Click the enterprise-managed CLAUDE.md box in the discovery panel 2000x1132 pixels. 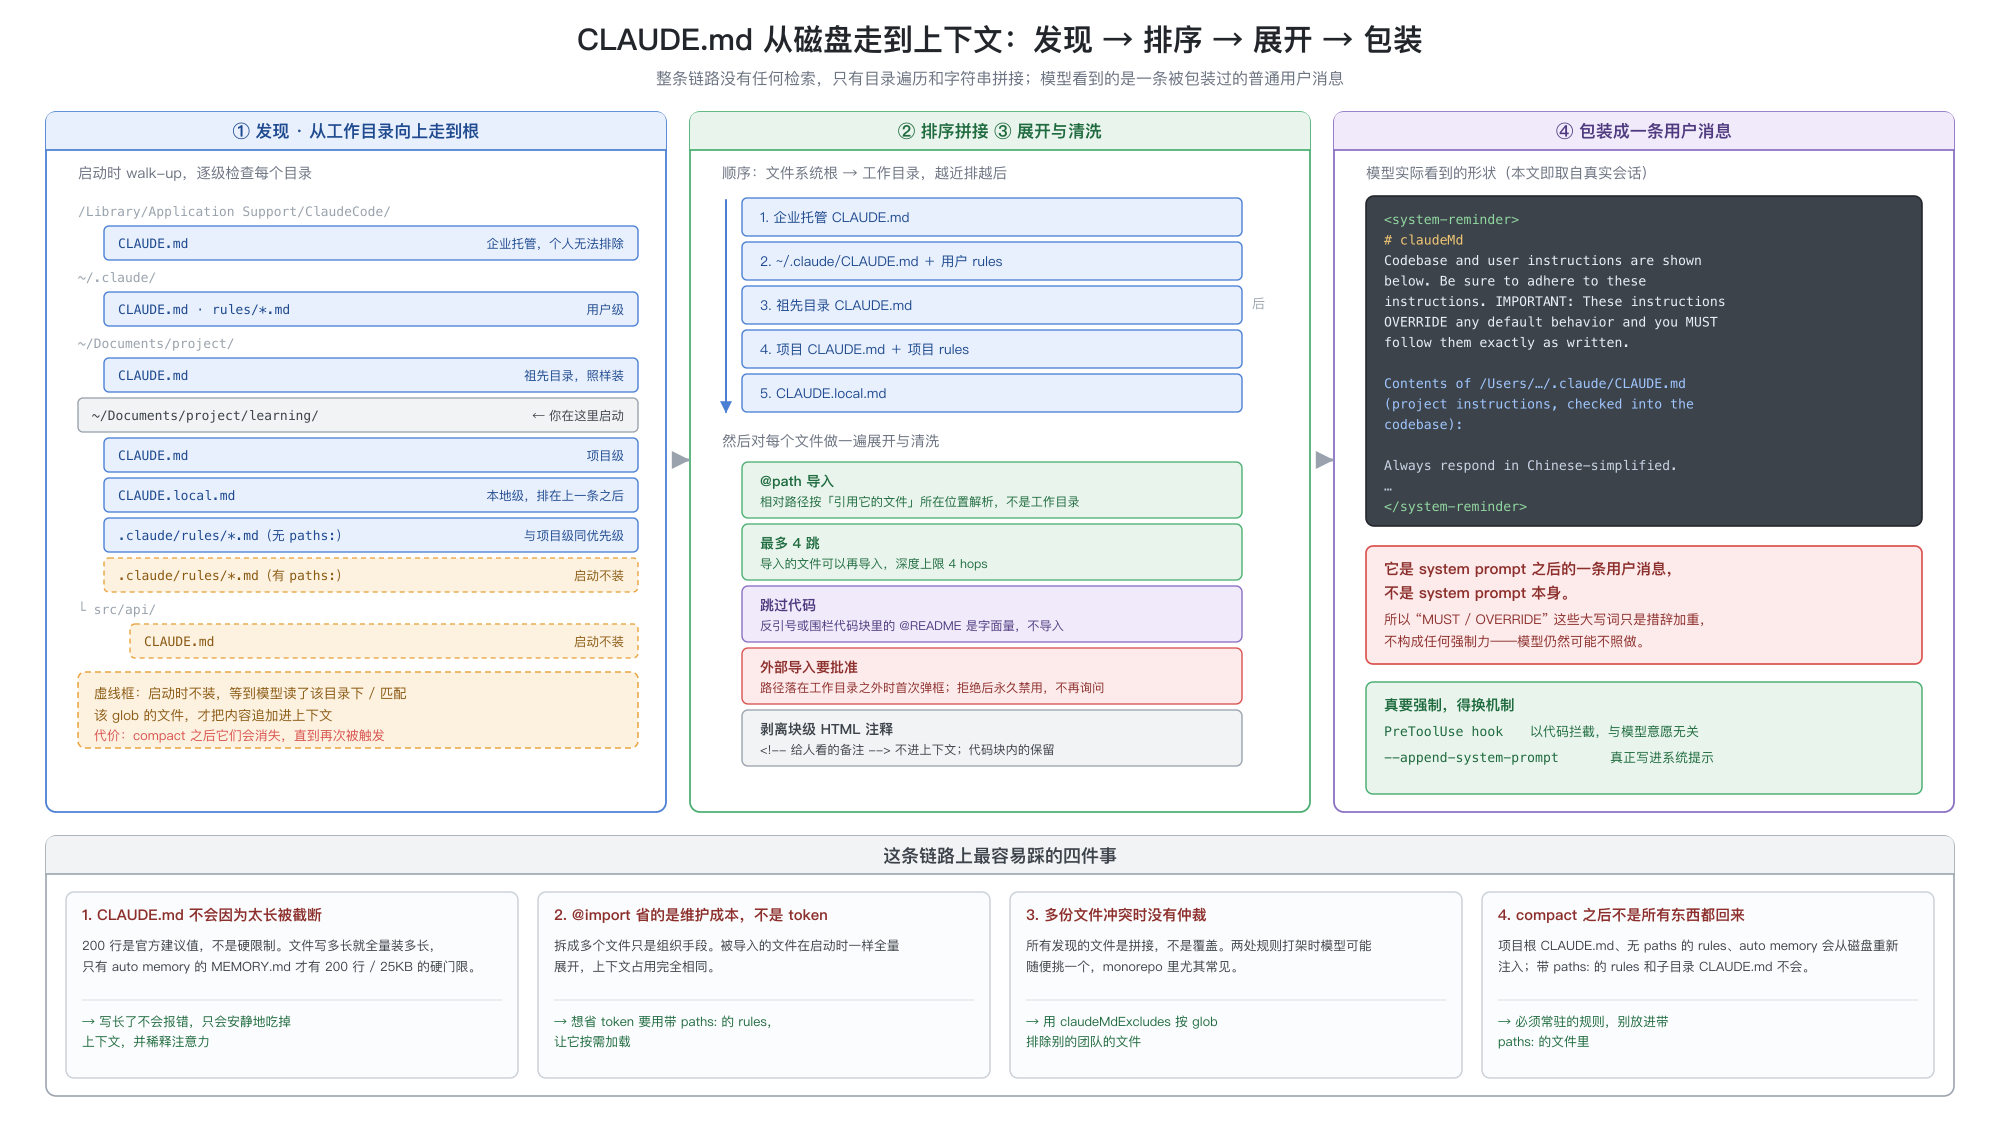tap(370, 243)
